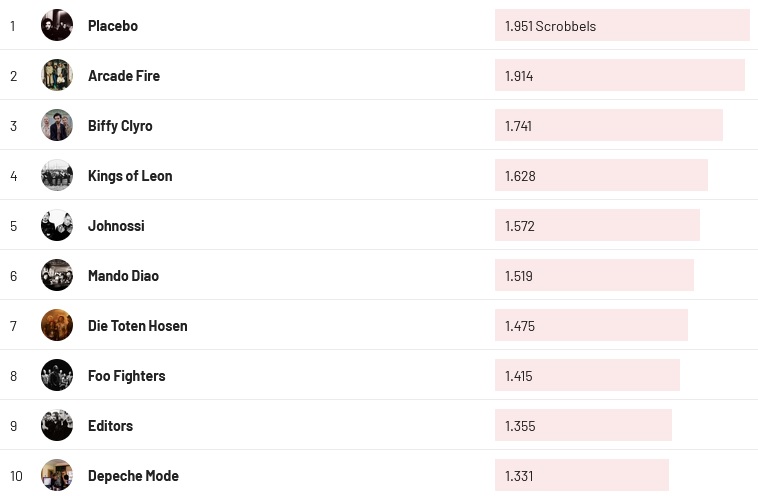Click the Johnossi artist avatar
Image resolution: width=758 pixels, height=496 pixels.
(x=57, y=225)
